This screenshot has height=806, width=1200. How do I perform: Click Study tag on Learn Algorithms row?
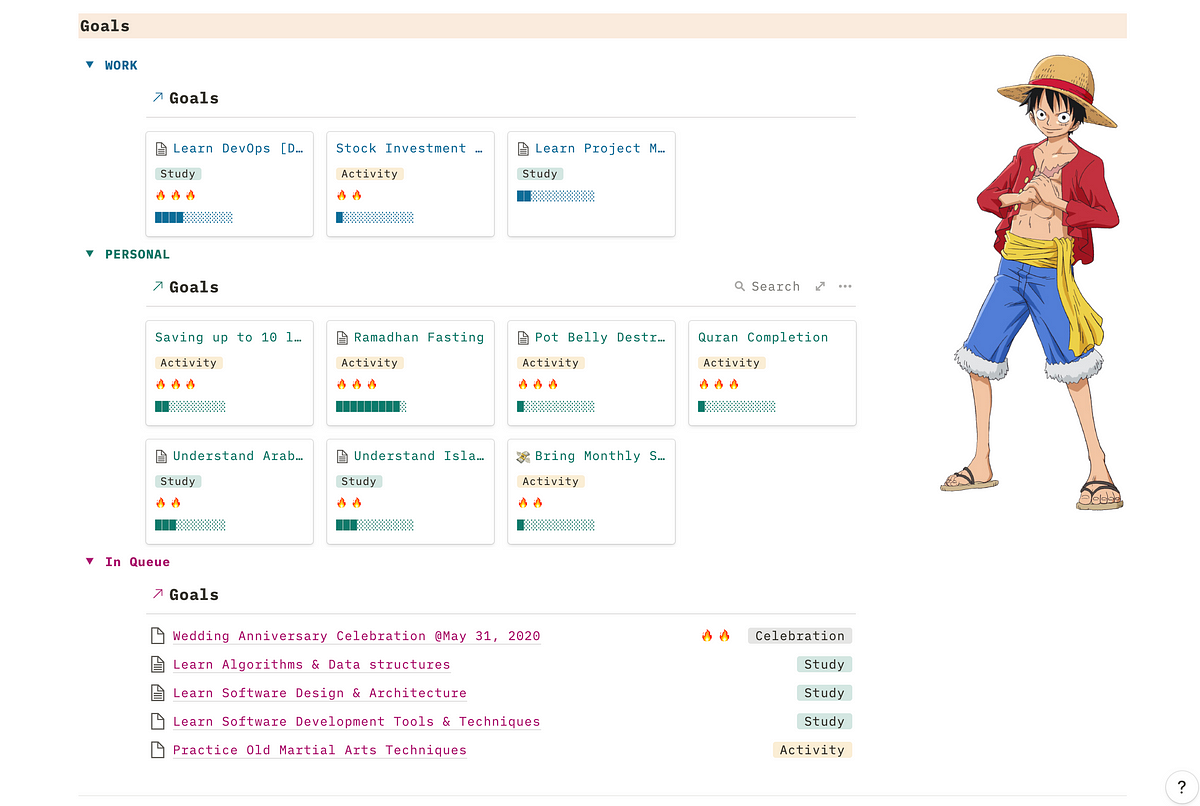click(824, 665)
